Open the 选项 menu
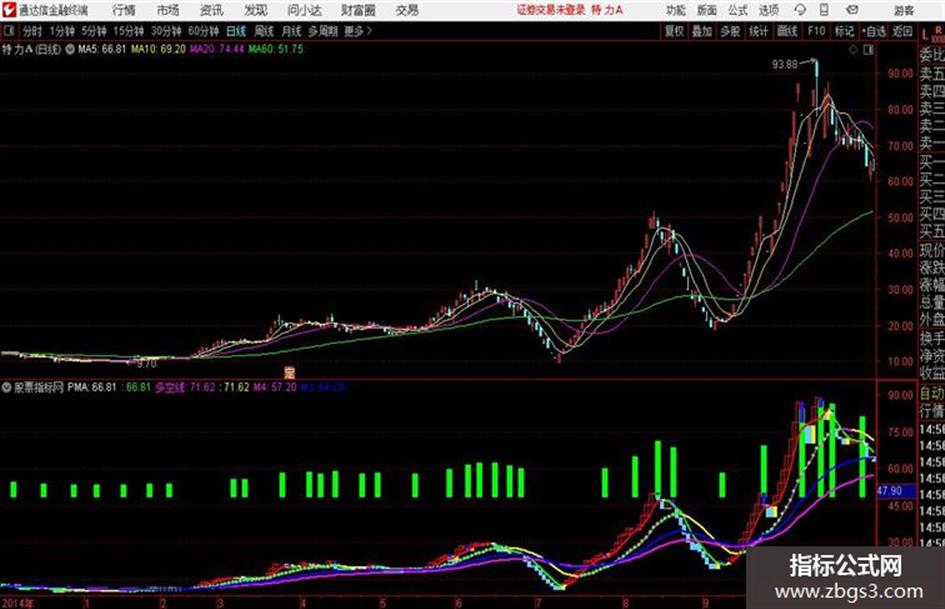Screen dimensions: 945x609 click(x=769, y=10)
